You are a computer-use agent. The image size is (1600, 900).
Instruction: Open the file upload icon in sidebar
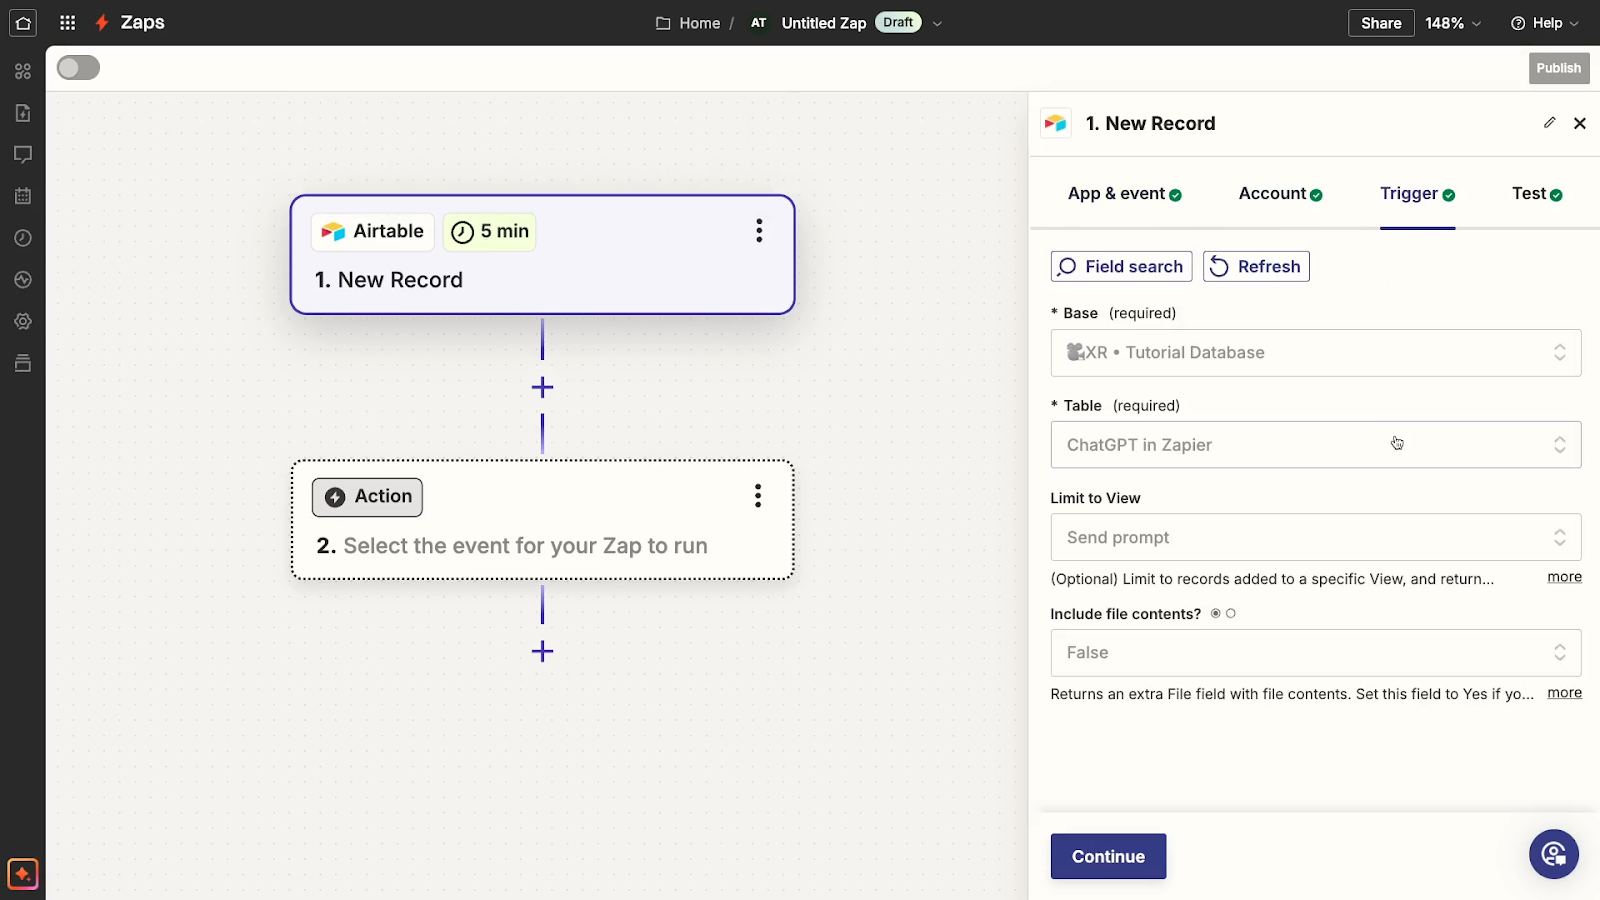coord(23,113)
